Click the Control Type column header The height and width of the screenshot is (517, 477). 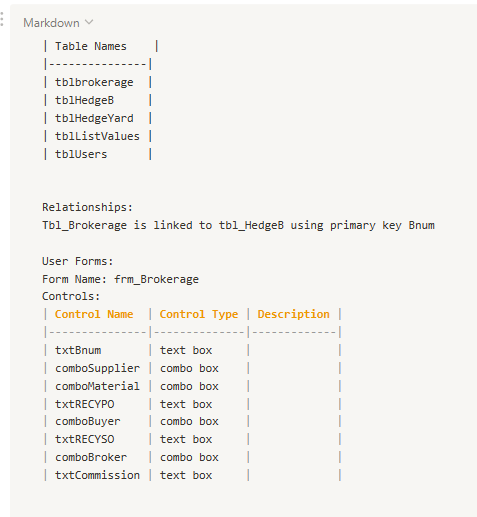[199, 314]
